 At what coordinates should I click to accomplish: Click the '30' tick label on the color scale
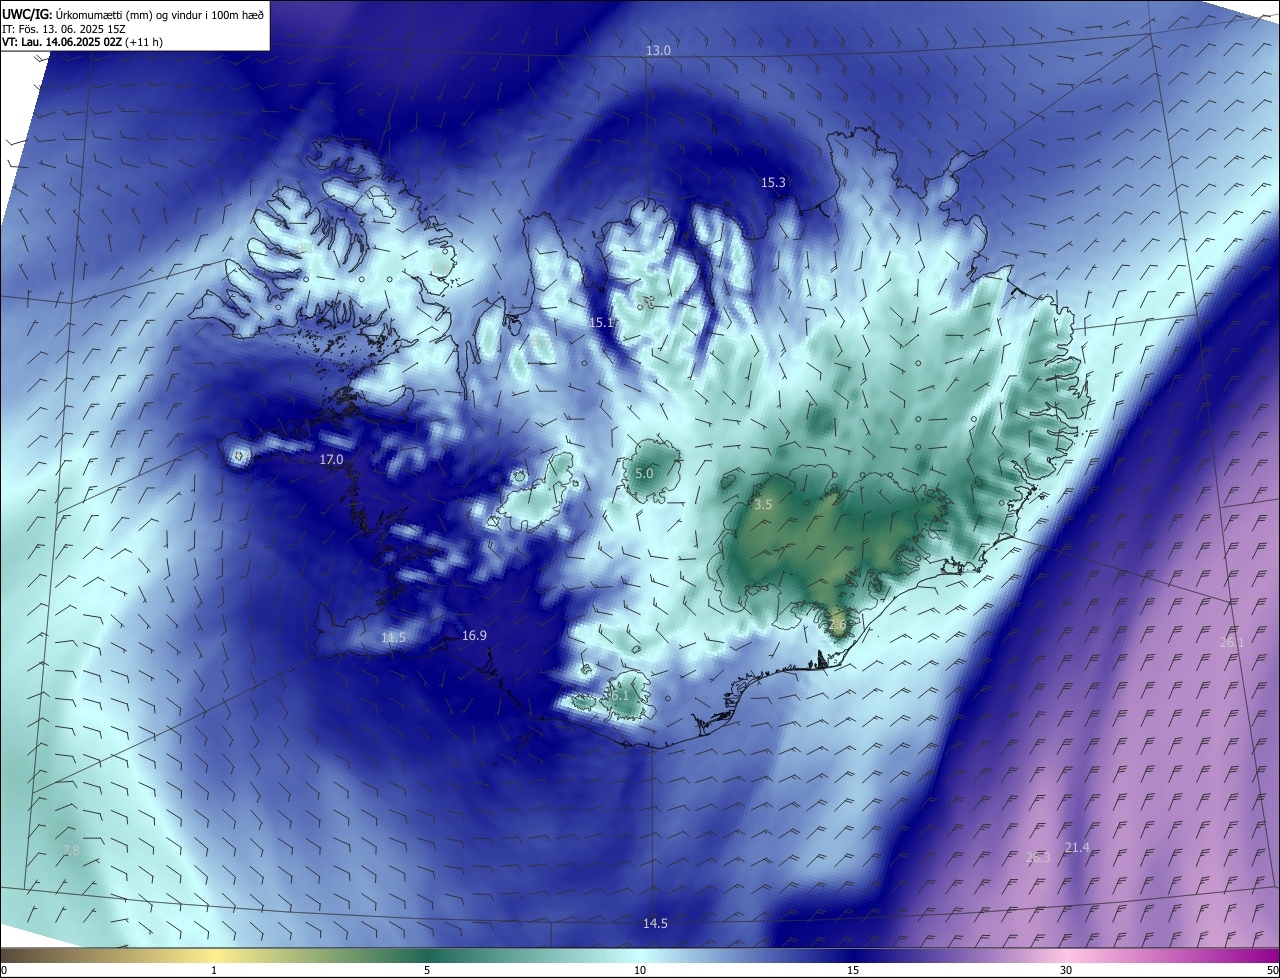tap(1066, 970)
